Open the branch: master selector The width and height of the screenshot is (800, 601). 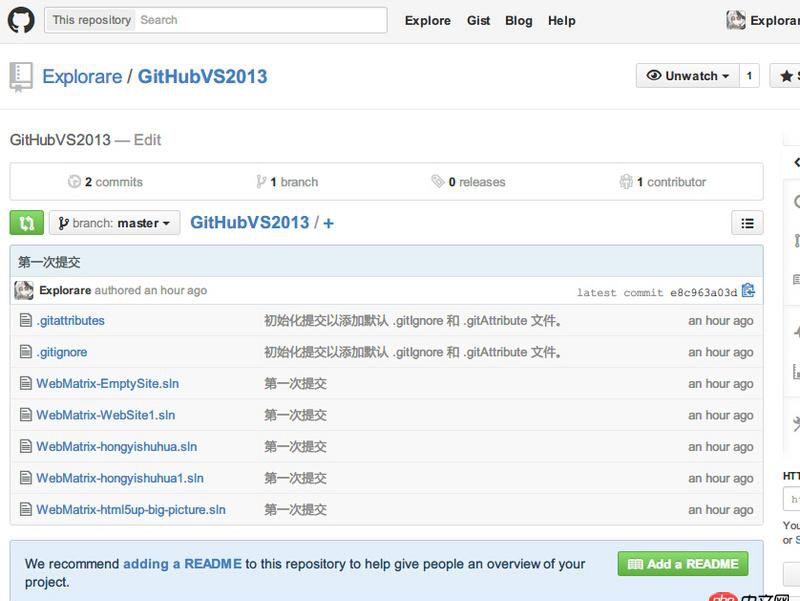[x=115, y=223]
